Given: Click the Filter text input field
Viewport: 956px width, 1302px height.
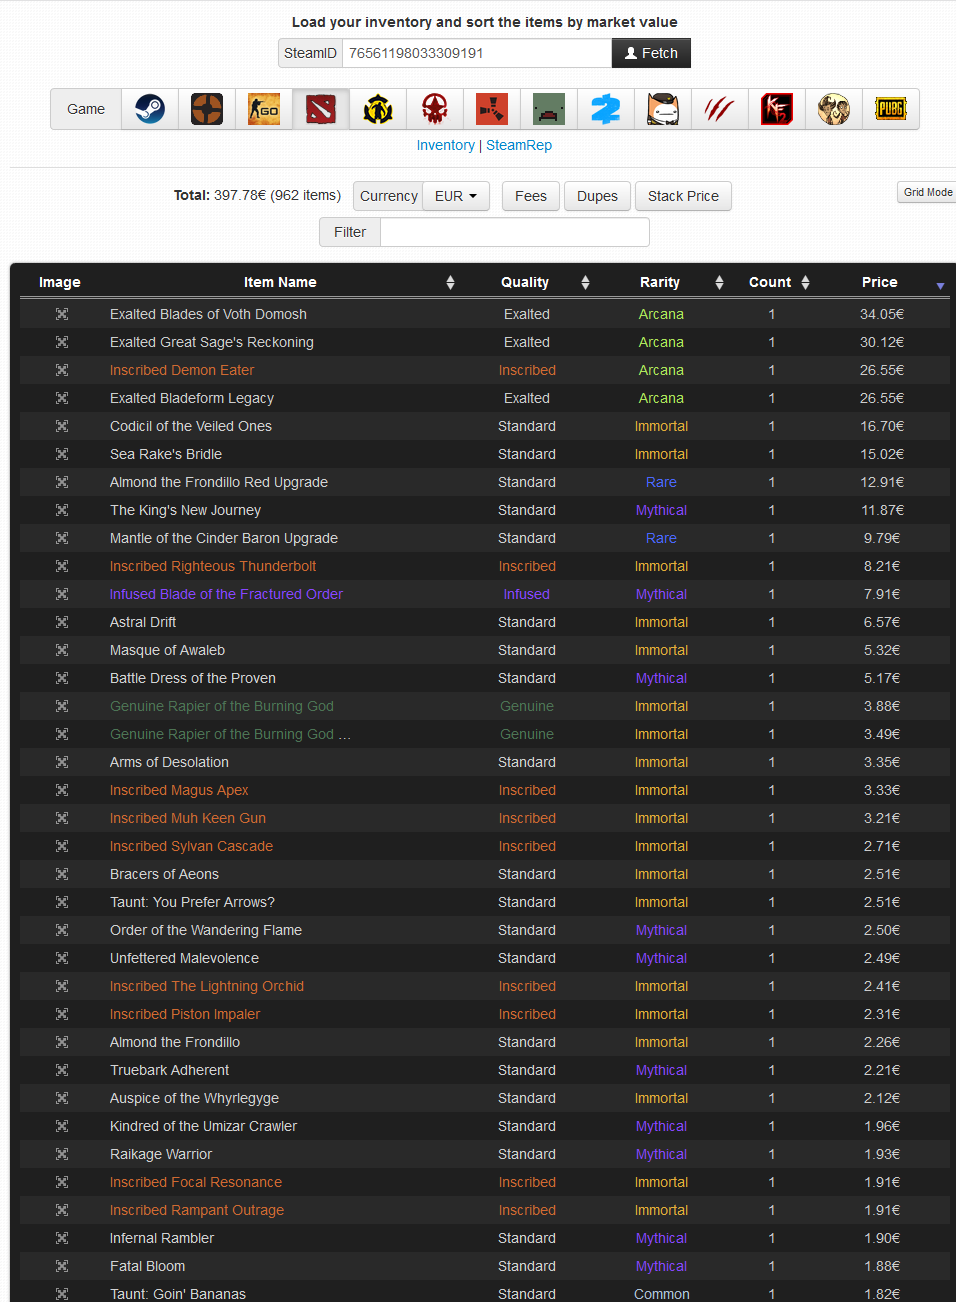Looking at the screenshot, I should click(x=514, y=232).
